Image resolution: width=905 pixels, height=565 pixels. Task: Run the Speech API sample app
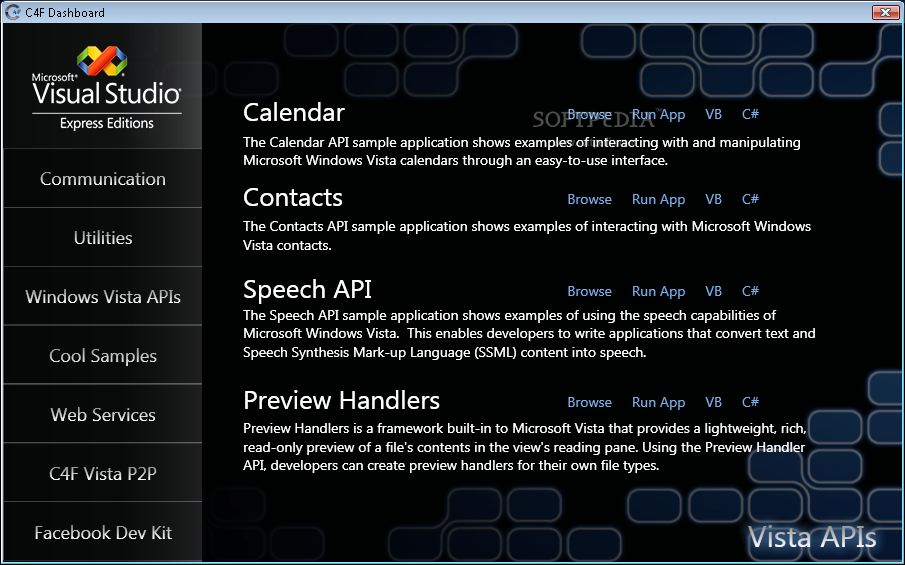pos(659,291)
